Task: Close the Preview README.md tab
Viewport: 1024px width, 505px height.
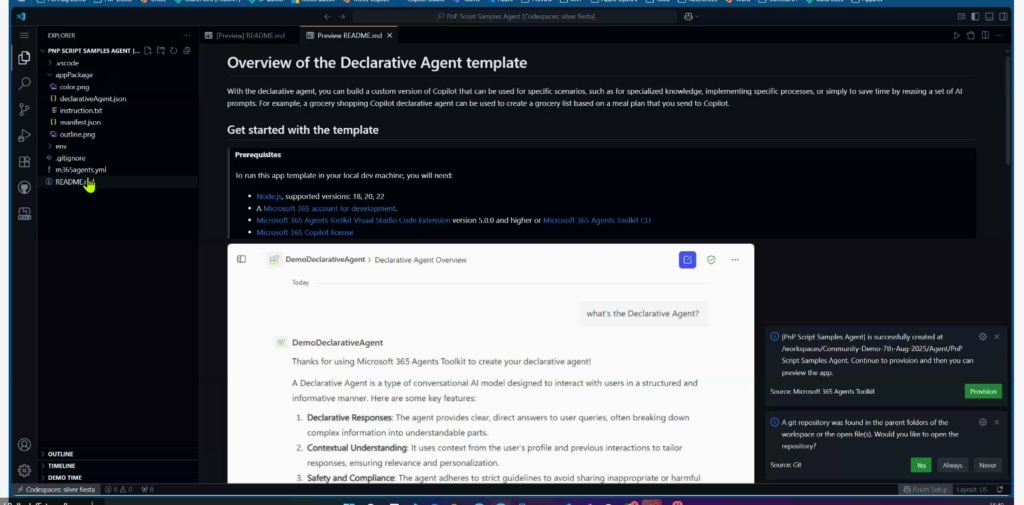Action: click(x=389, y=35)
